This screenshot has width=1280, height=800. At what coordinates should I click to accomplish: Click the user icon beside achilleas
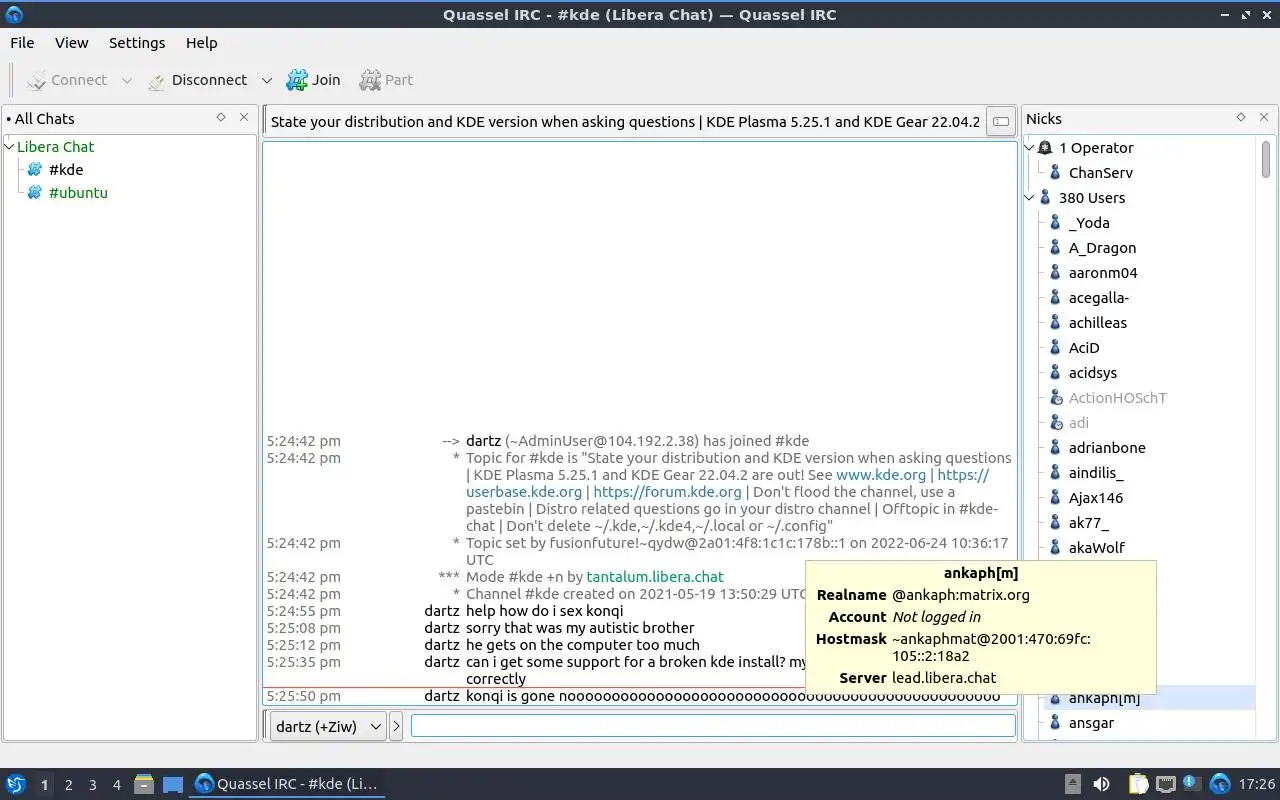1055,323
